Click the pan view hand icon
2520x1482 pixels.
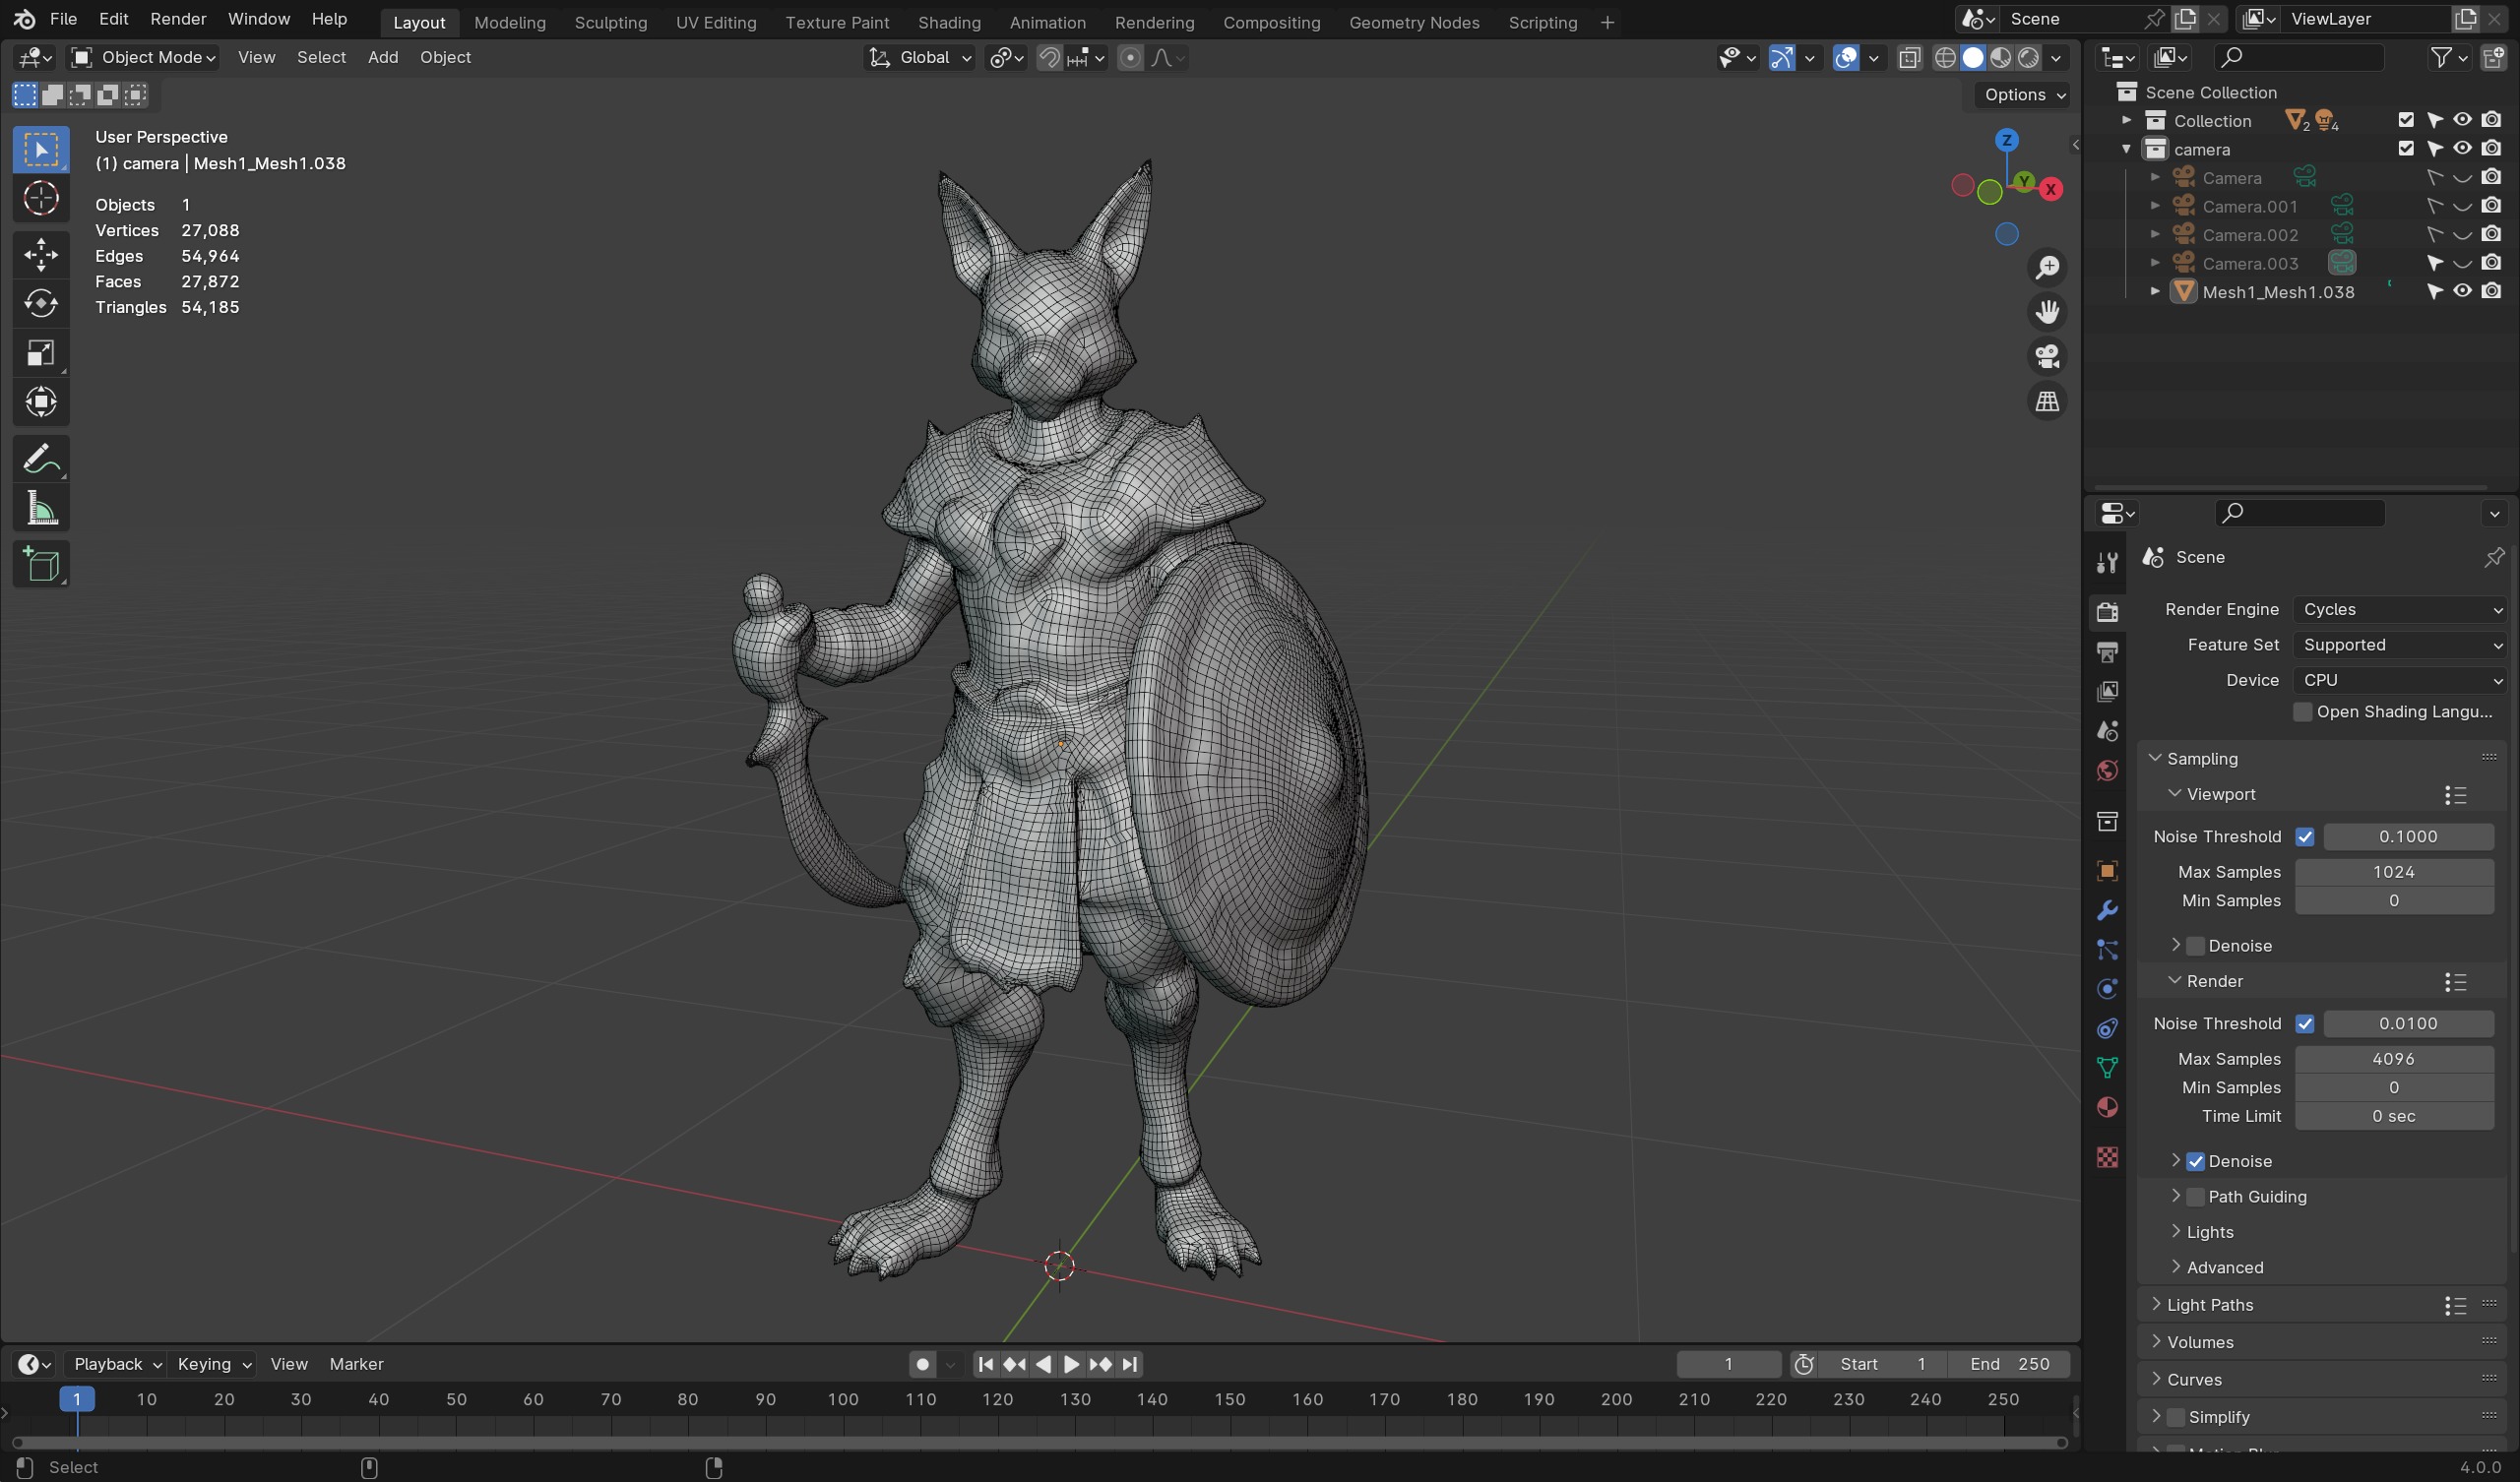[x=2047, y=312]
